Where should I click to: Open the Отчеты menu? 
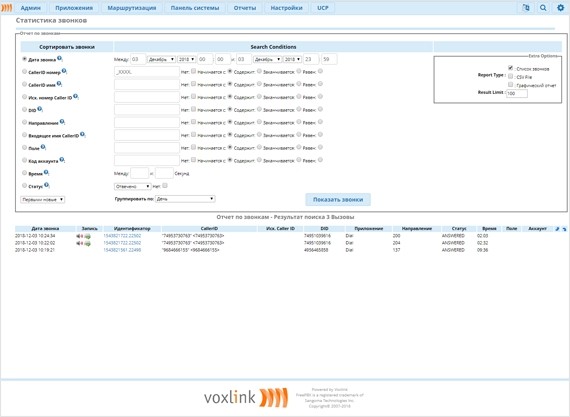(245, 8)
